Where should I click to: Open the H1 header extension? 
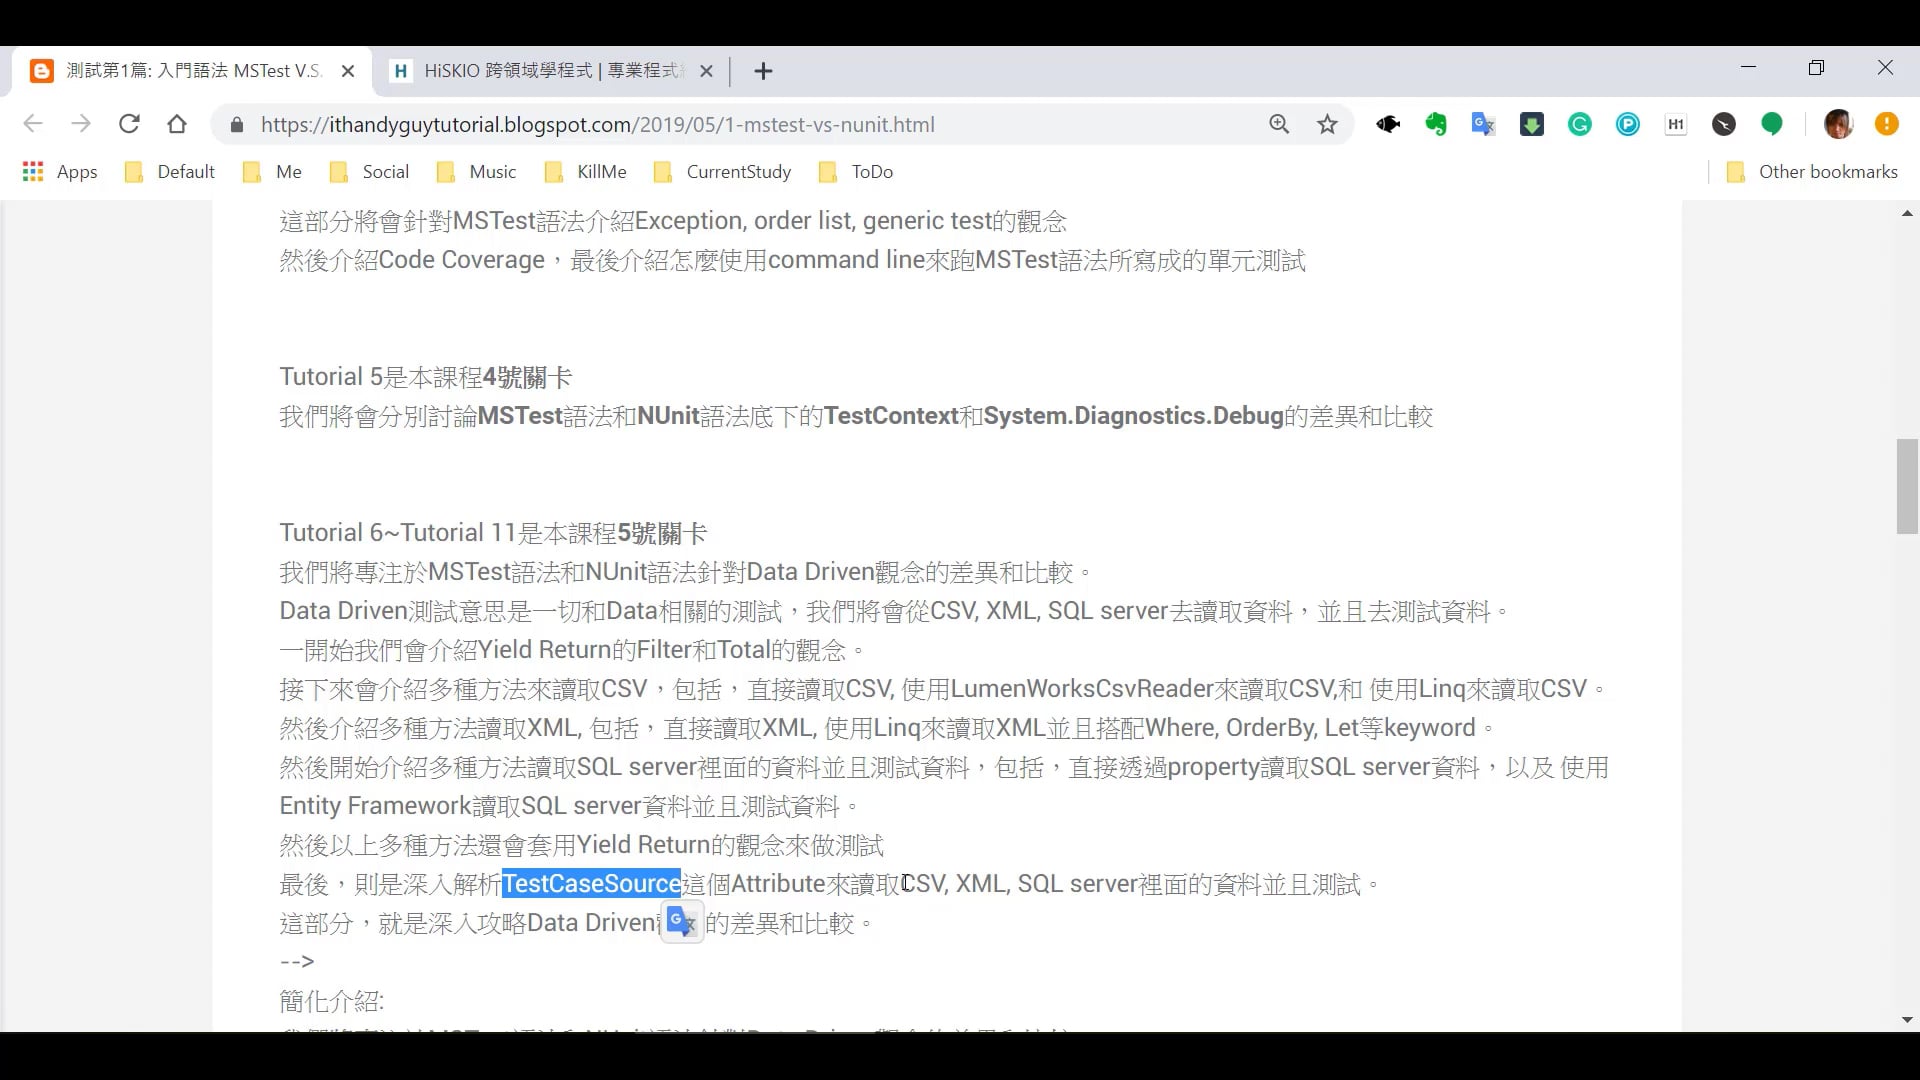click(1676, 124)
